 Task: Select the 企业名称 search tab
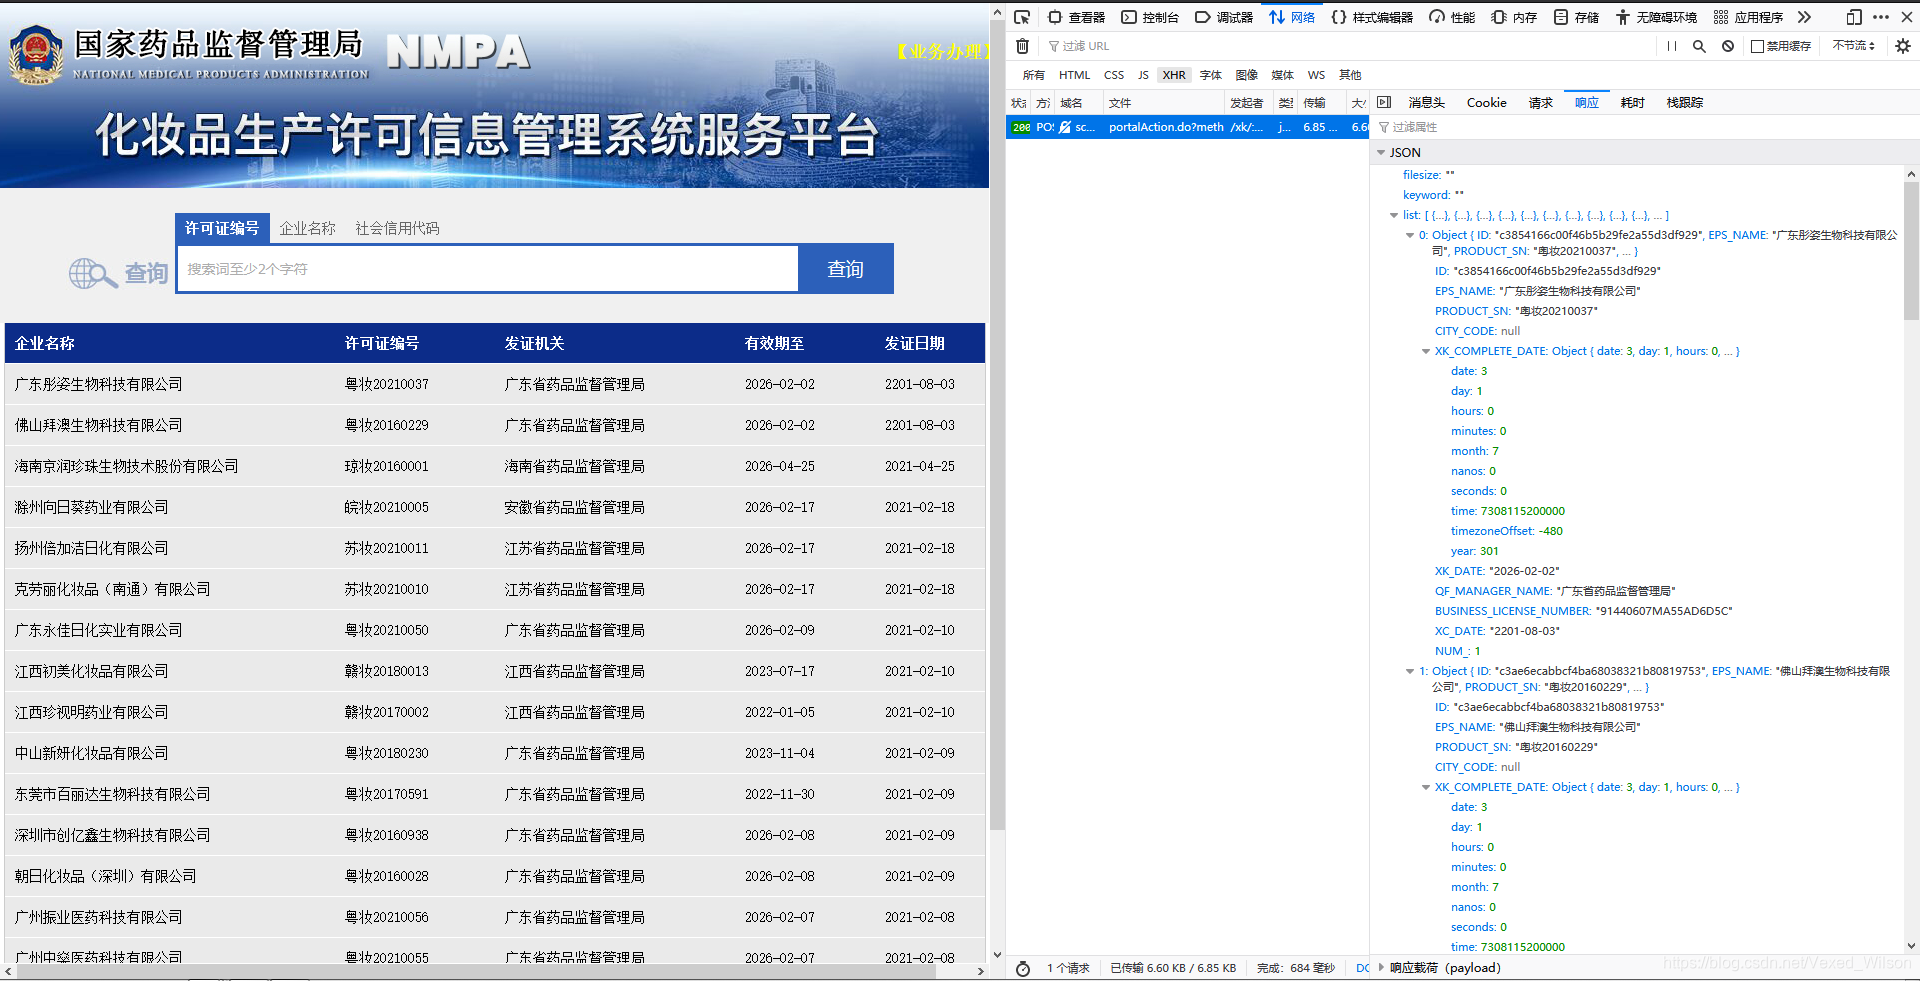pos(307,228)
